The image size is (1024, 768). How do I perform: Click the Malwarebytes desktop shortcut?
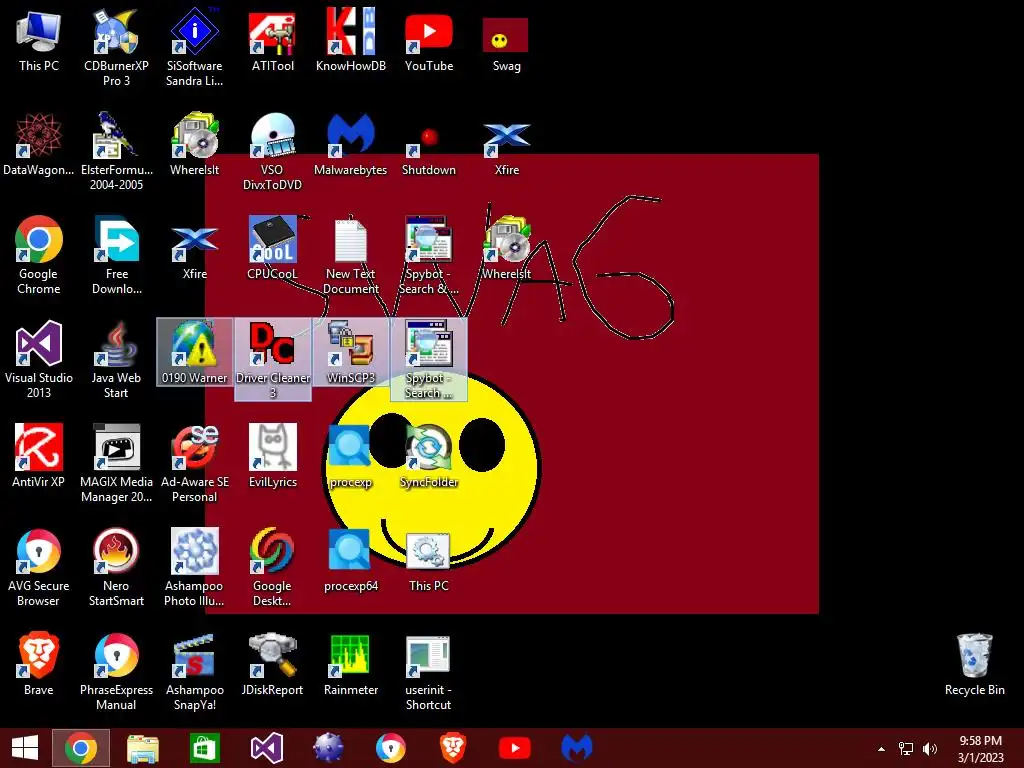click(x=351, y=144)
